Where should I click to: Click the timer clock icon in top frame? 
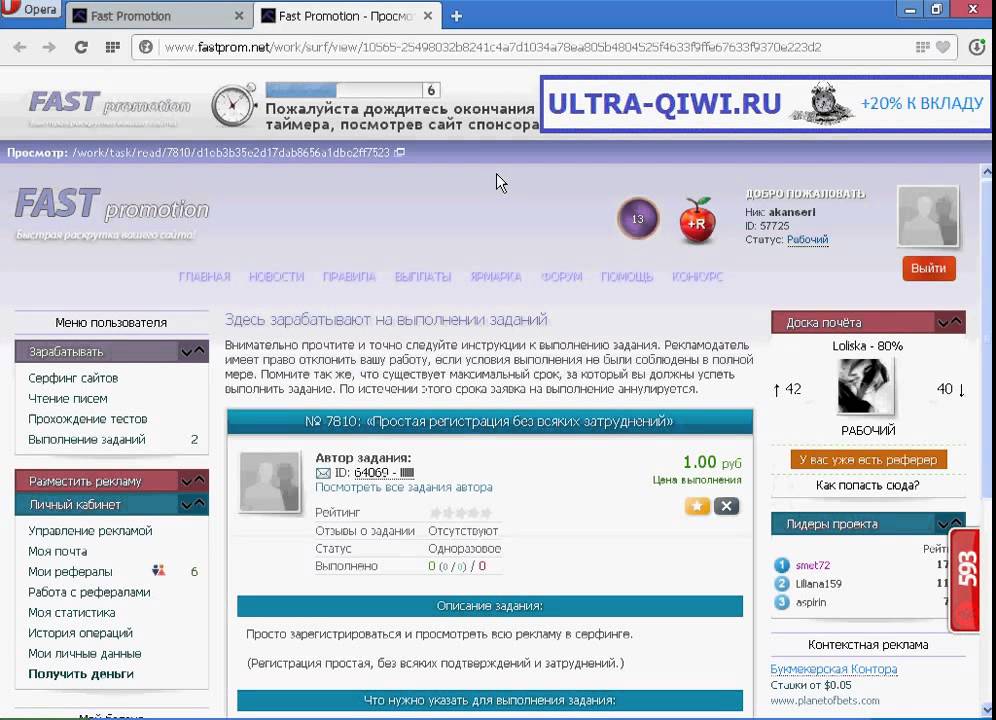(232, 104)
